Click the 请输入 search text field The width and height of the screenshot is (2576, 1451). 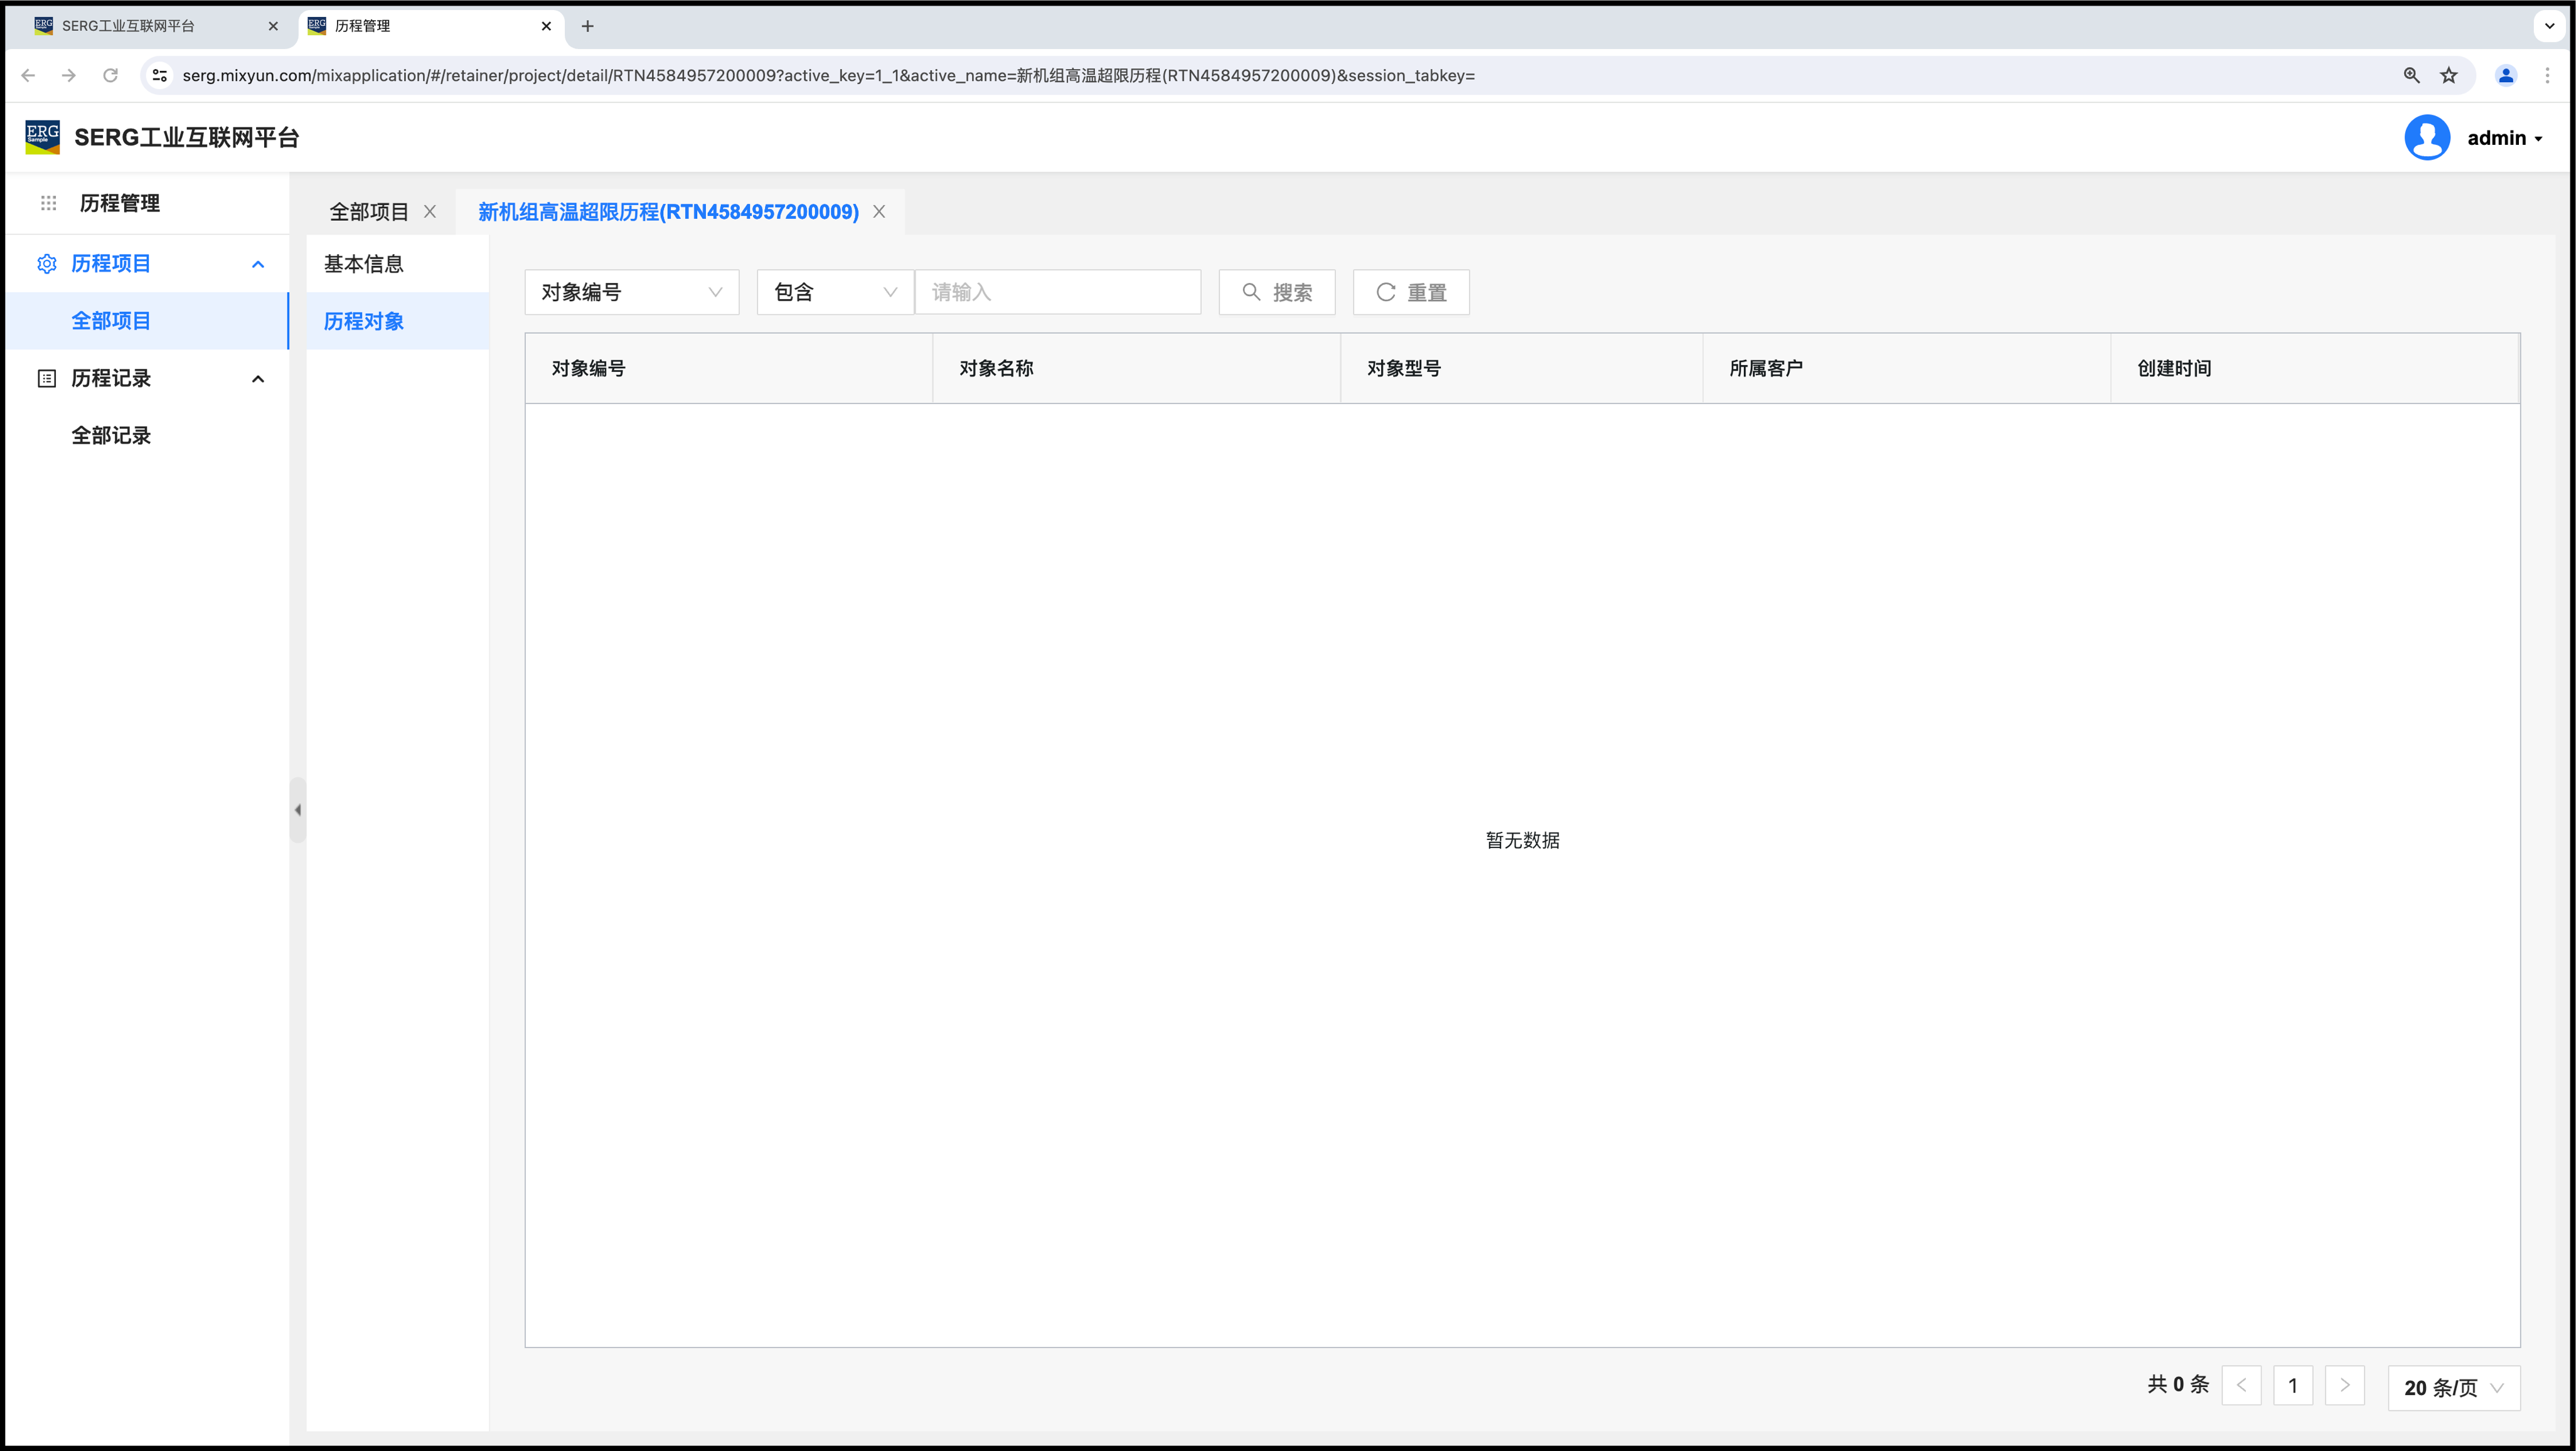pos(1057,292)
